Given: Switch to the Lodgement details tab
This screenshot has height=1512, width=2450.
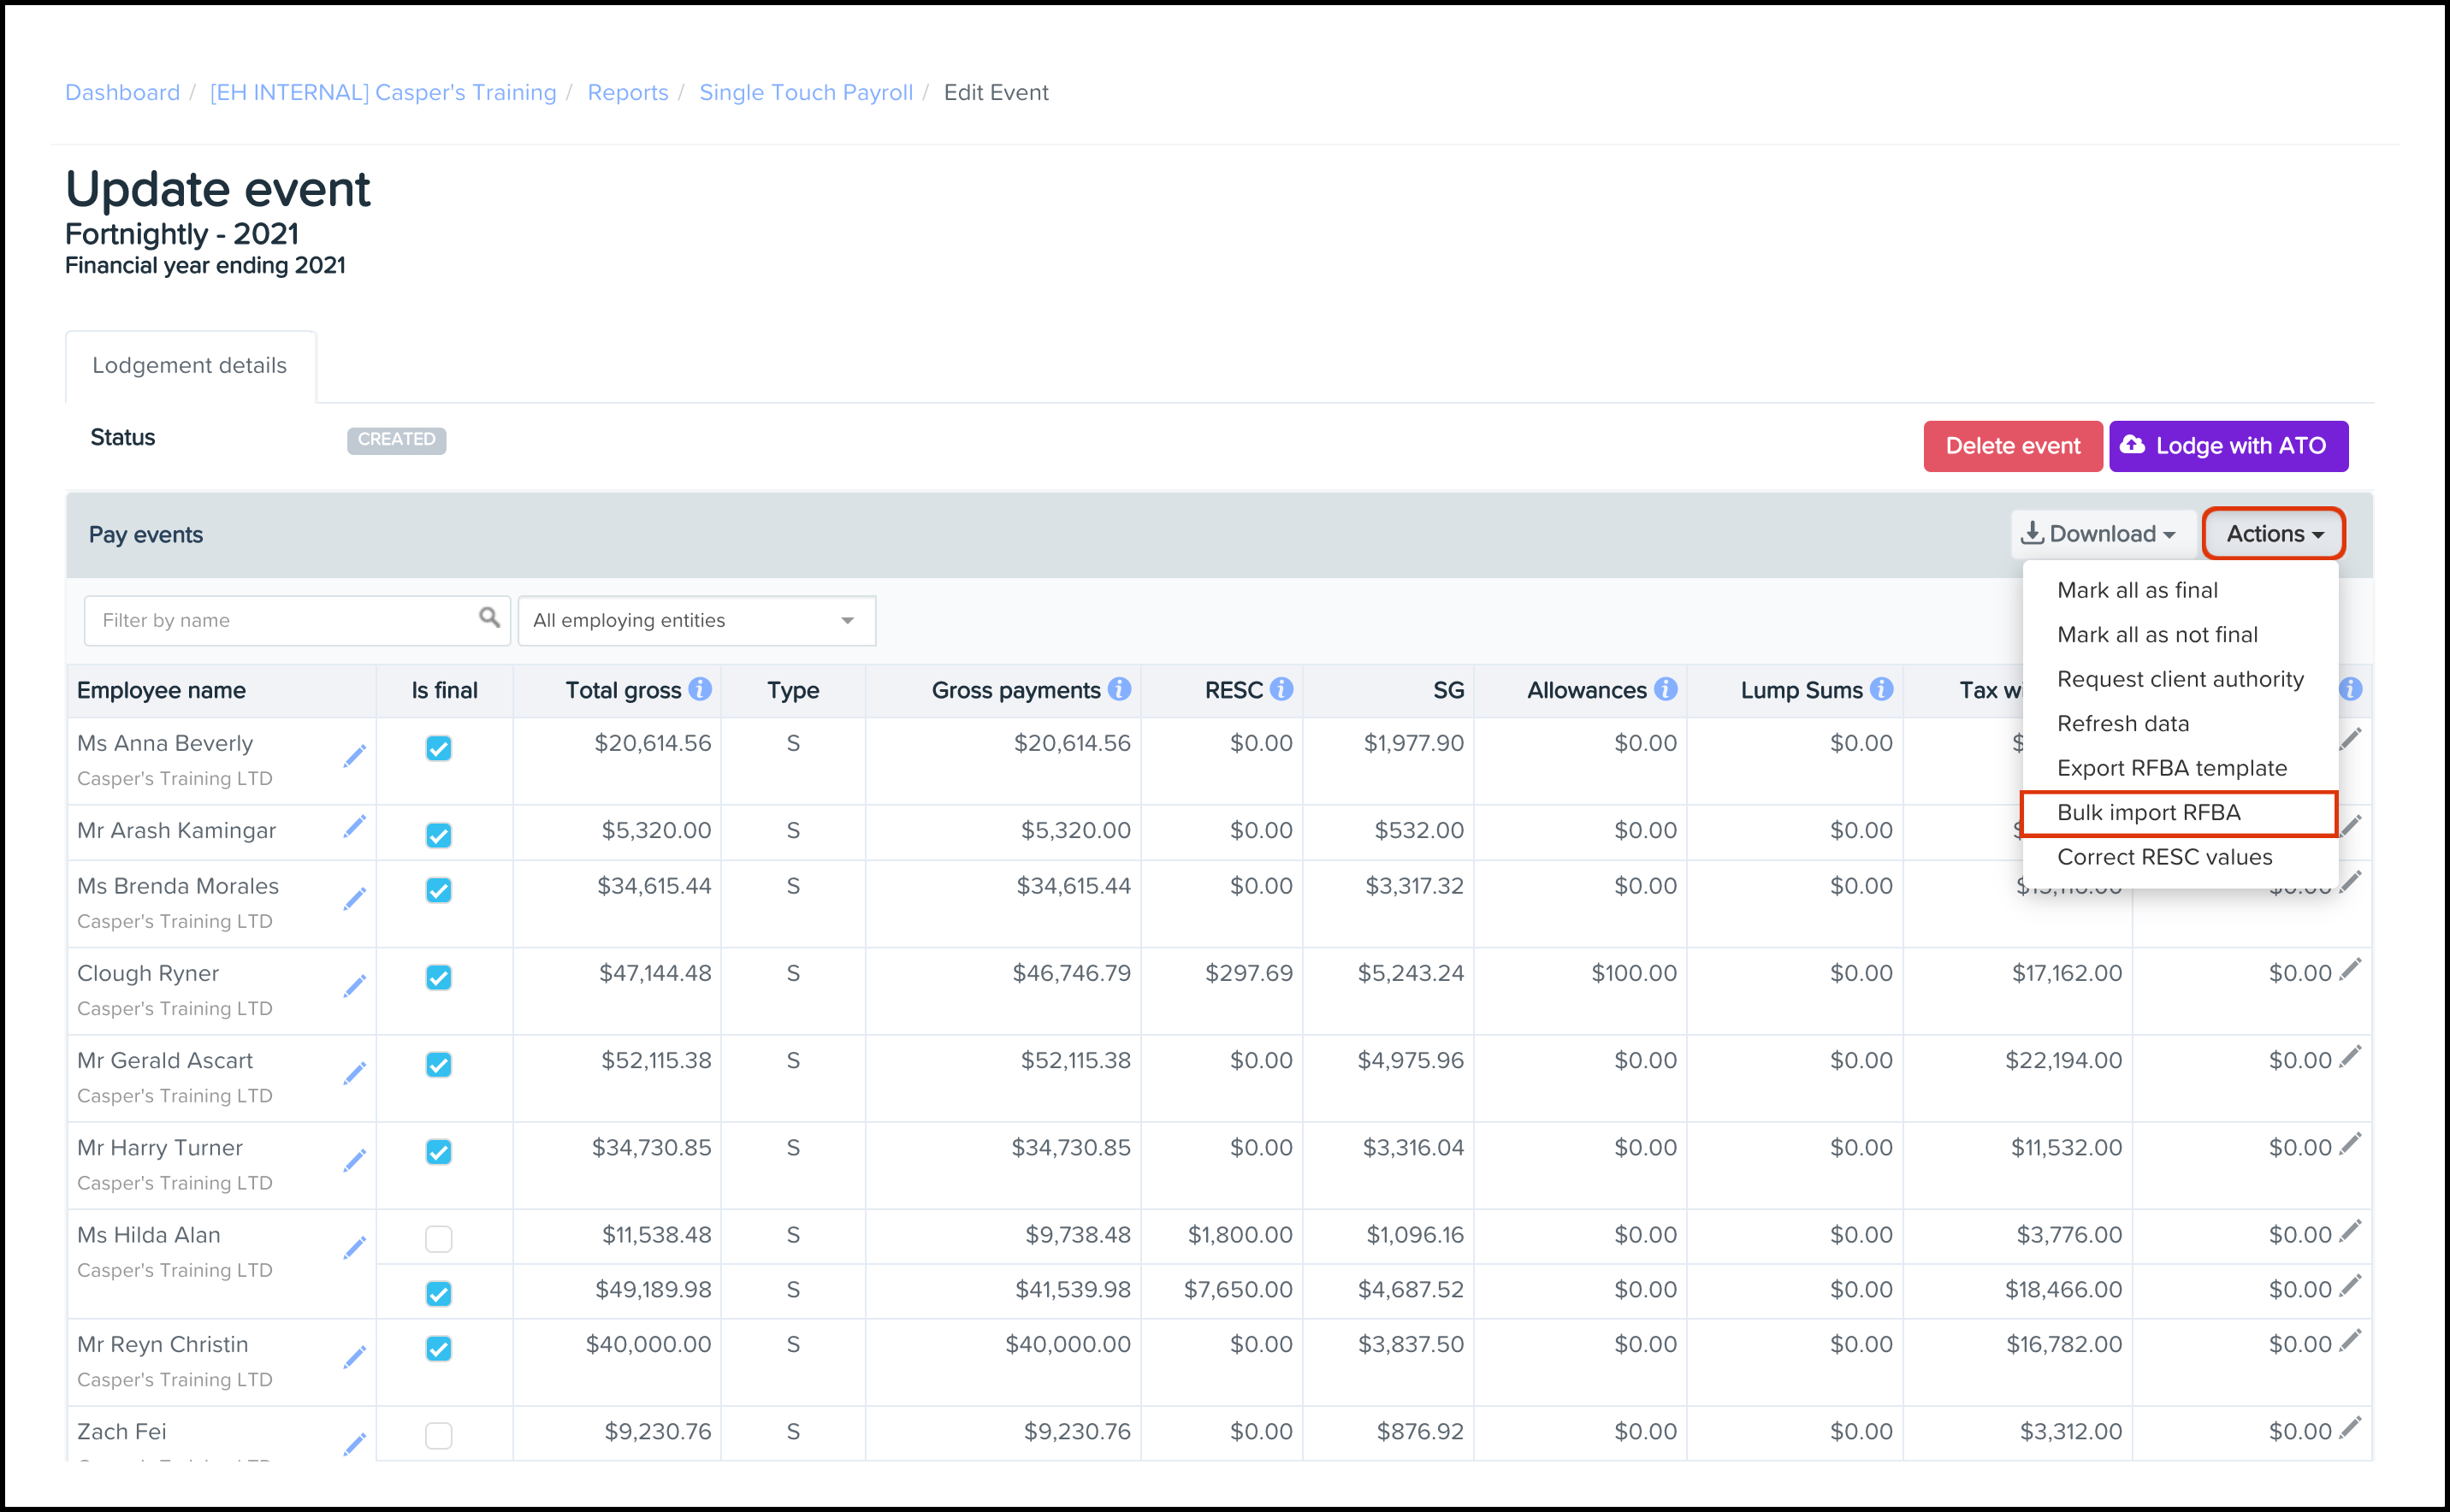Looking at the screenshot, I should tap(189, 365).
